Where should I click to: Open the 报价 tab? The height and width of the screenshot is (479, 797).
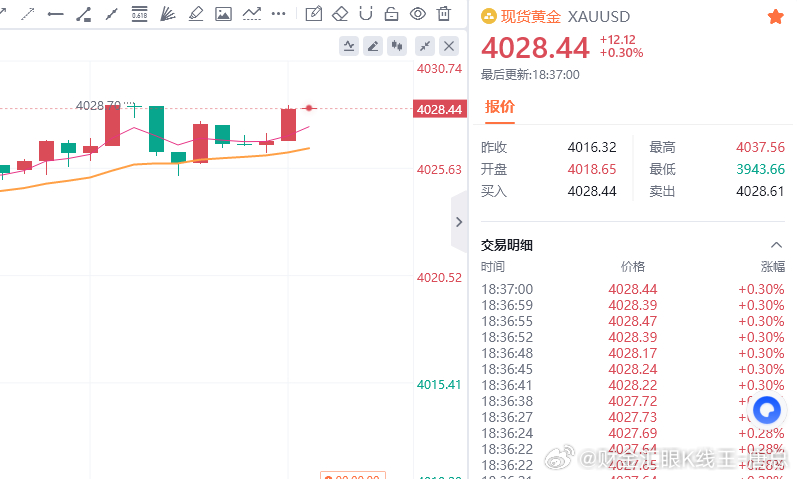pyautogui.click(x=500, y=107)
